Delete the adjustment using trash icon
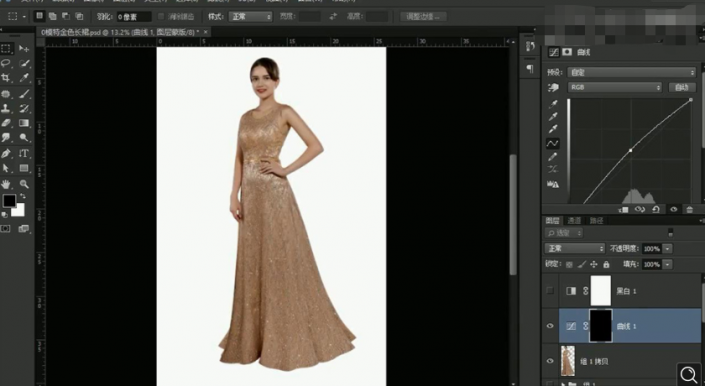Viewport: 705px width, 386px height. tap(689, 209)
